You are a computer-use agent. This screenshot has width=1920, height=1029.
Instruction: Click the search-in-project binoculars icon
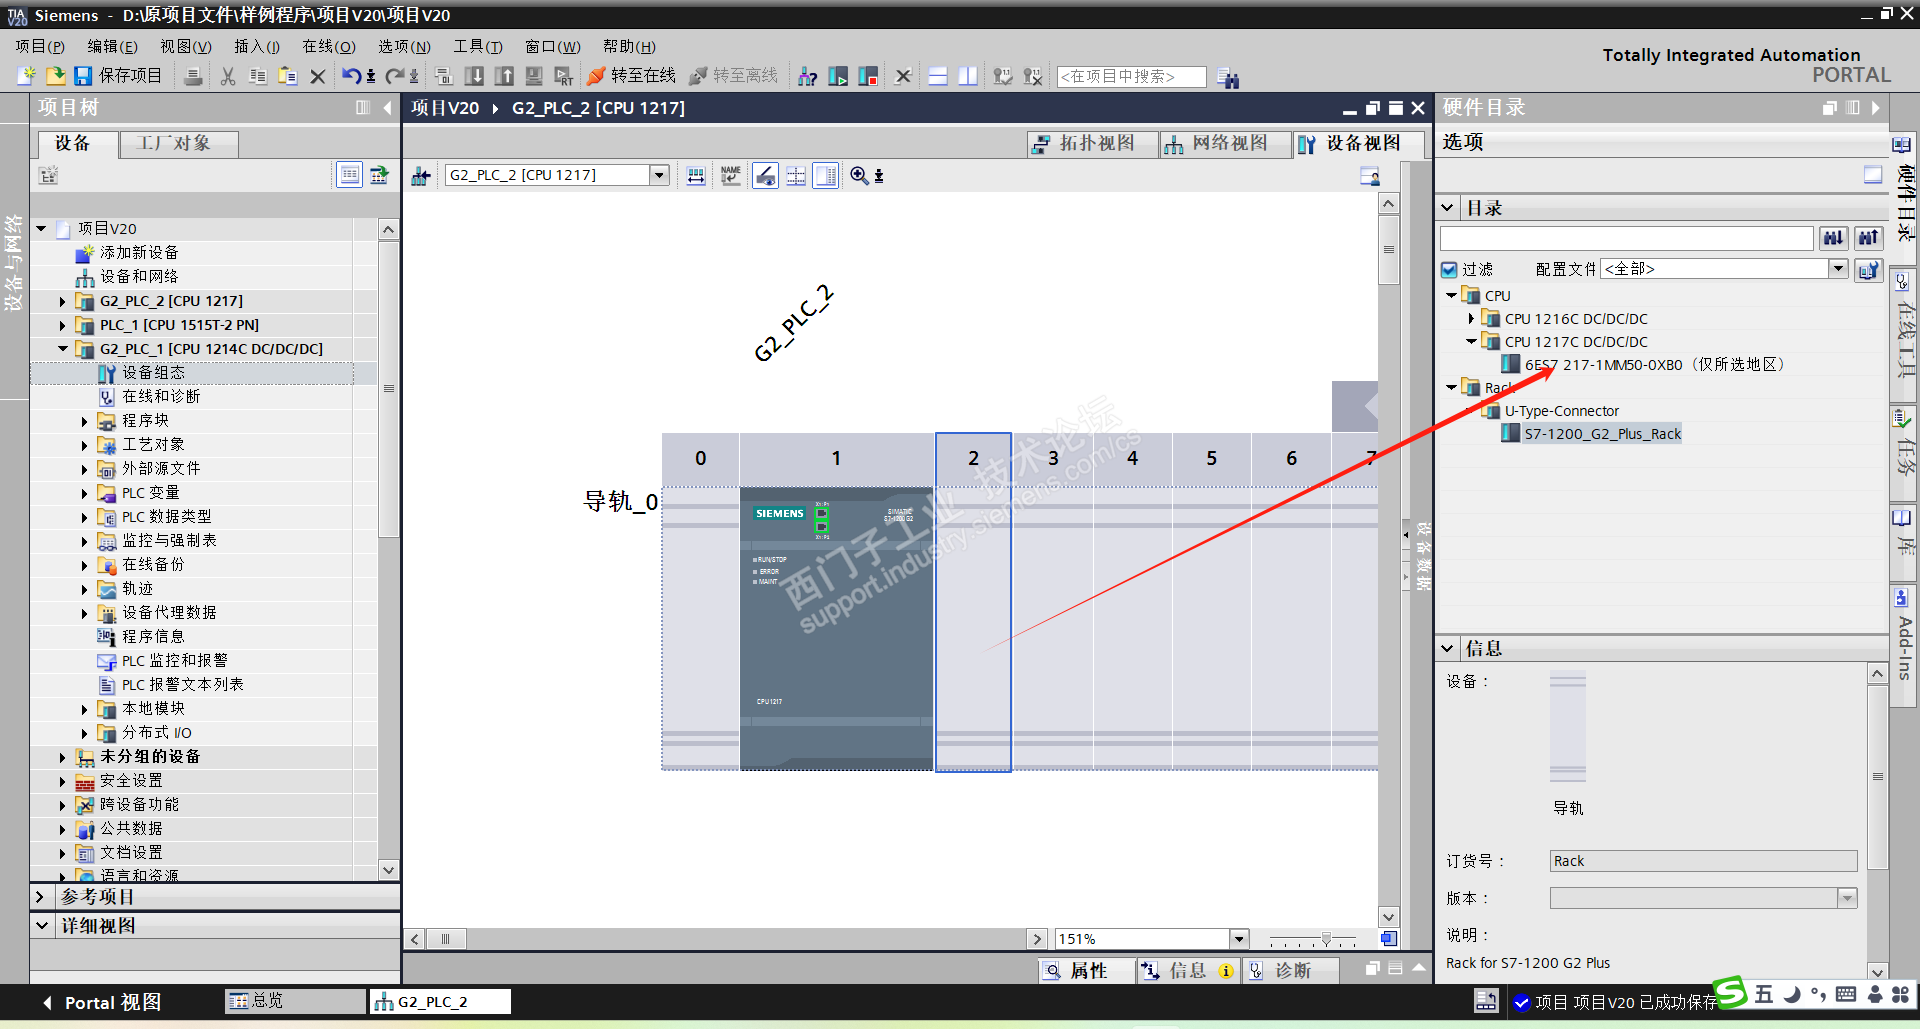(1229, 77)
